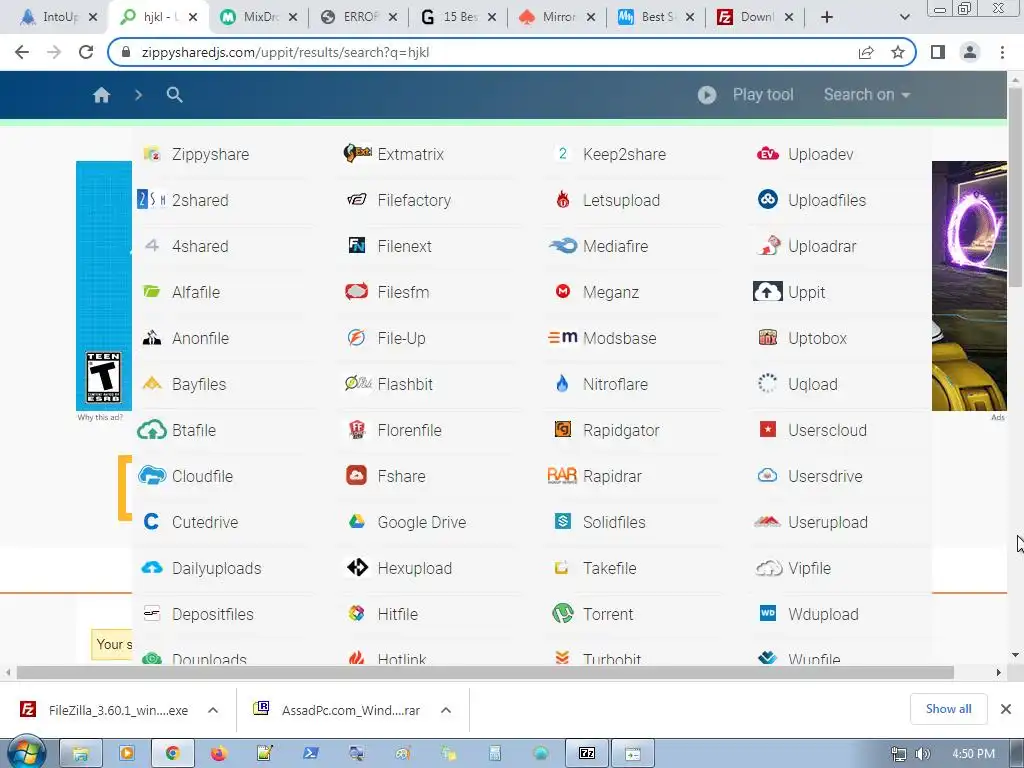Click the Depositfiles icon
The image size is (1024, 768).
pos(152,613)
